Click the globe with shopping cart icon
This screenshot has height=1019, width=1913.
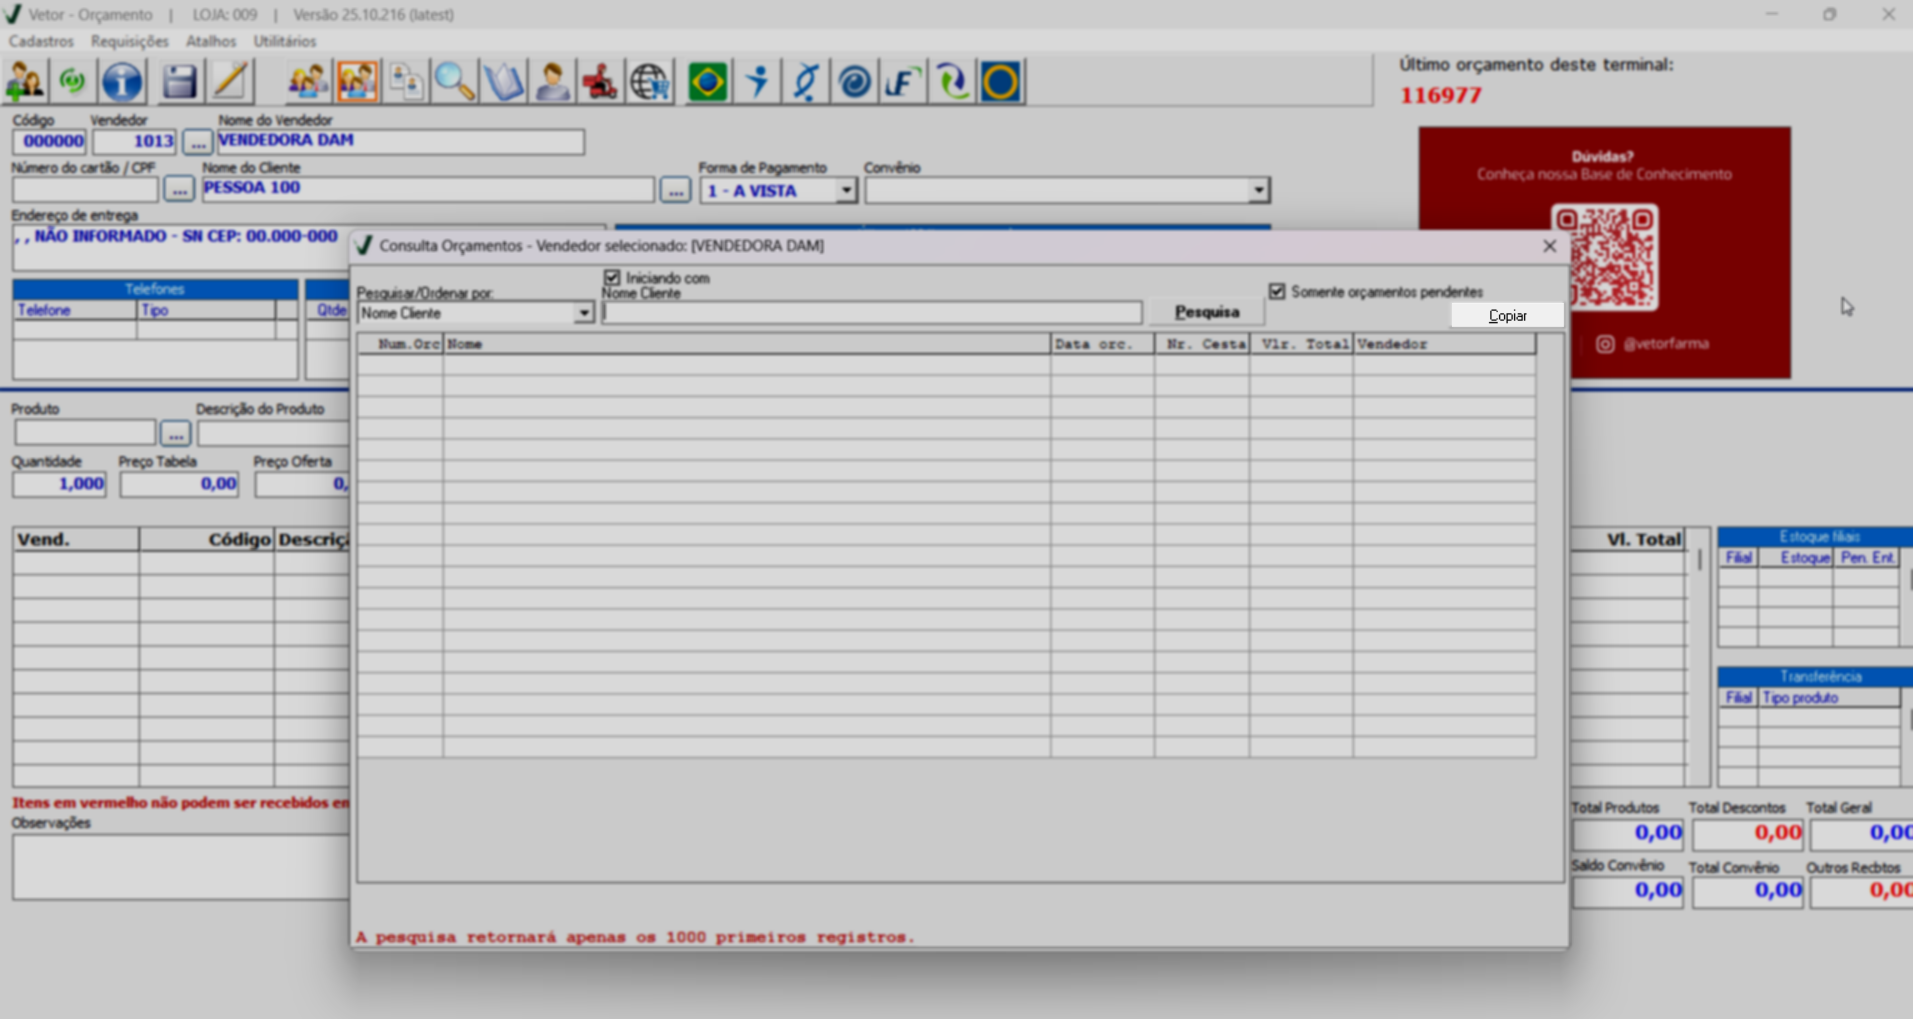pyautogui.click(x=650, y=82)
